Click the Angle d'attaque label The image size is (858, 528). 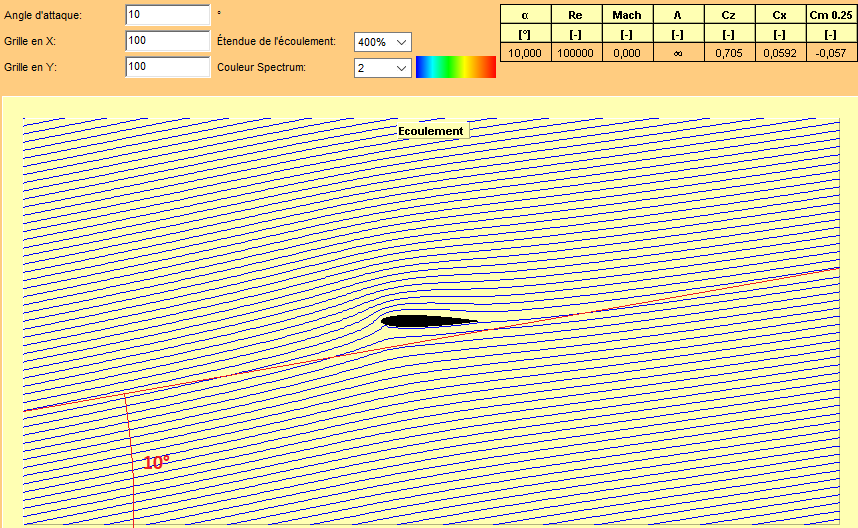click(x=43, y=15)
